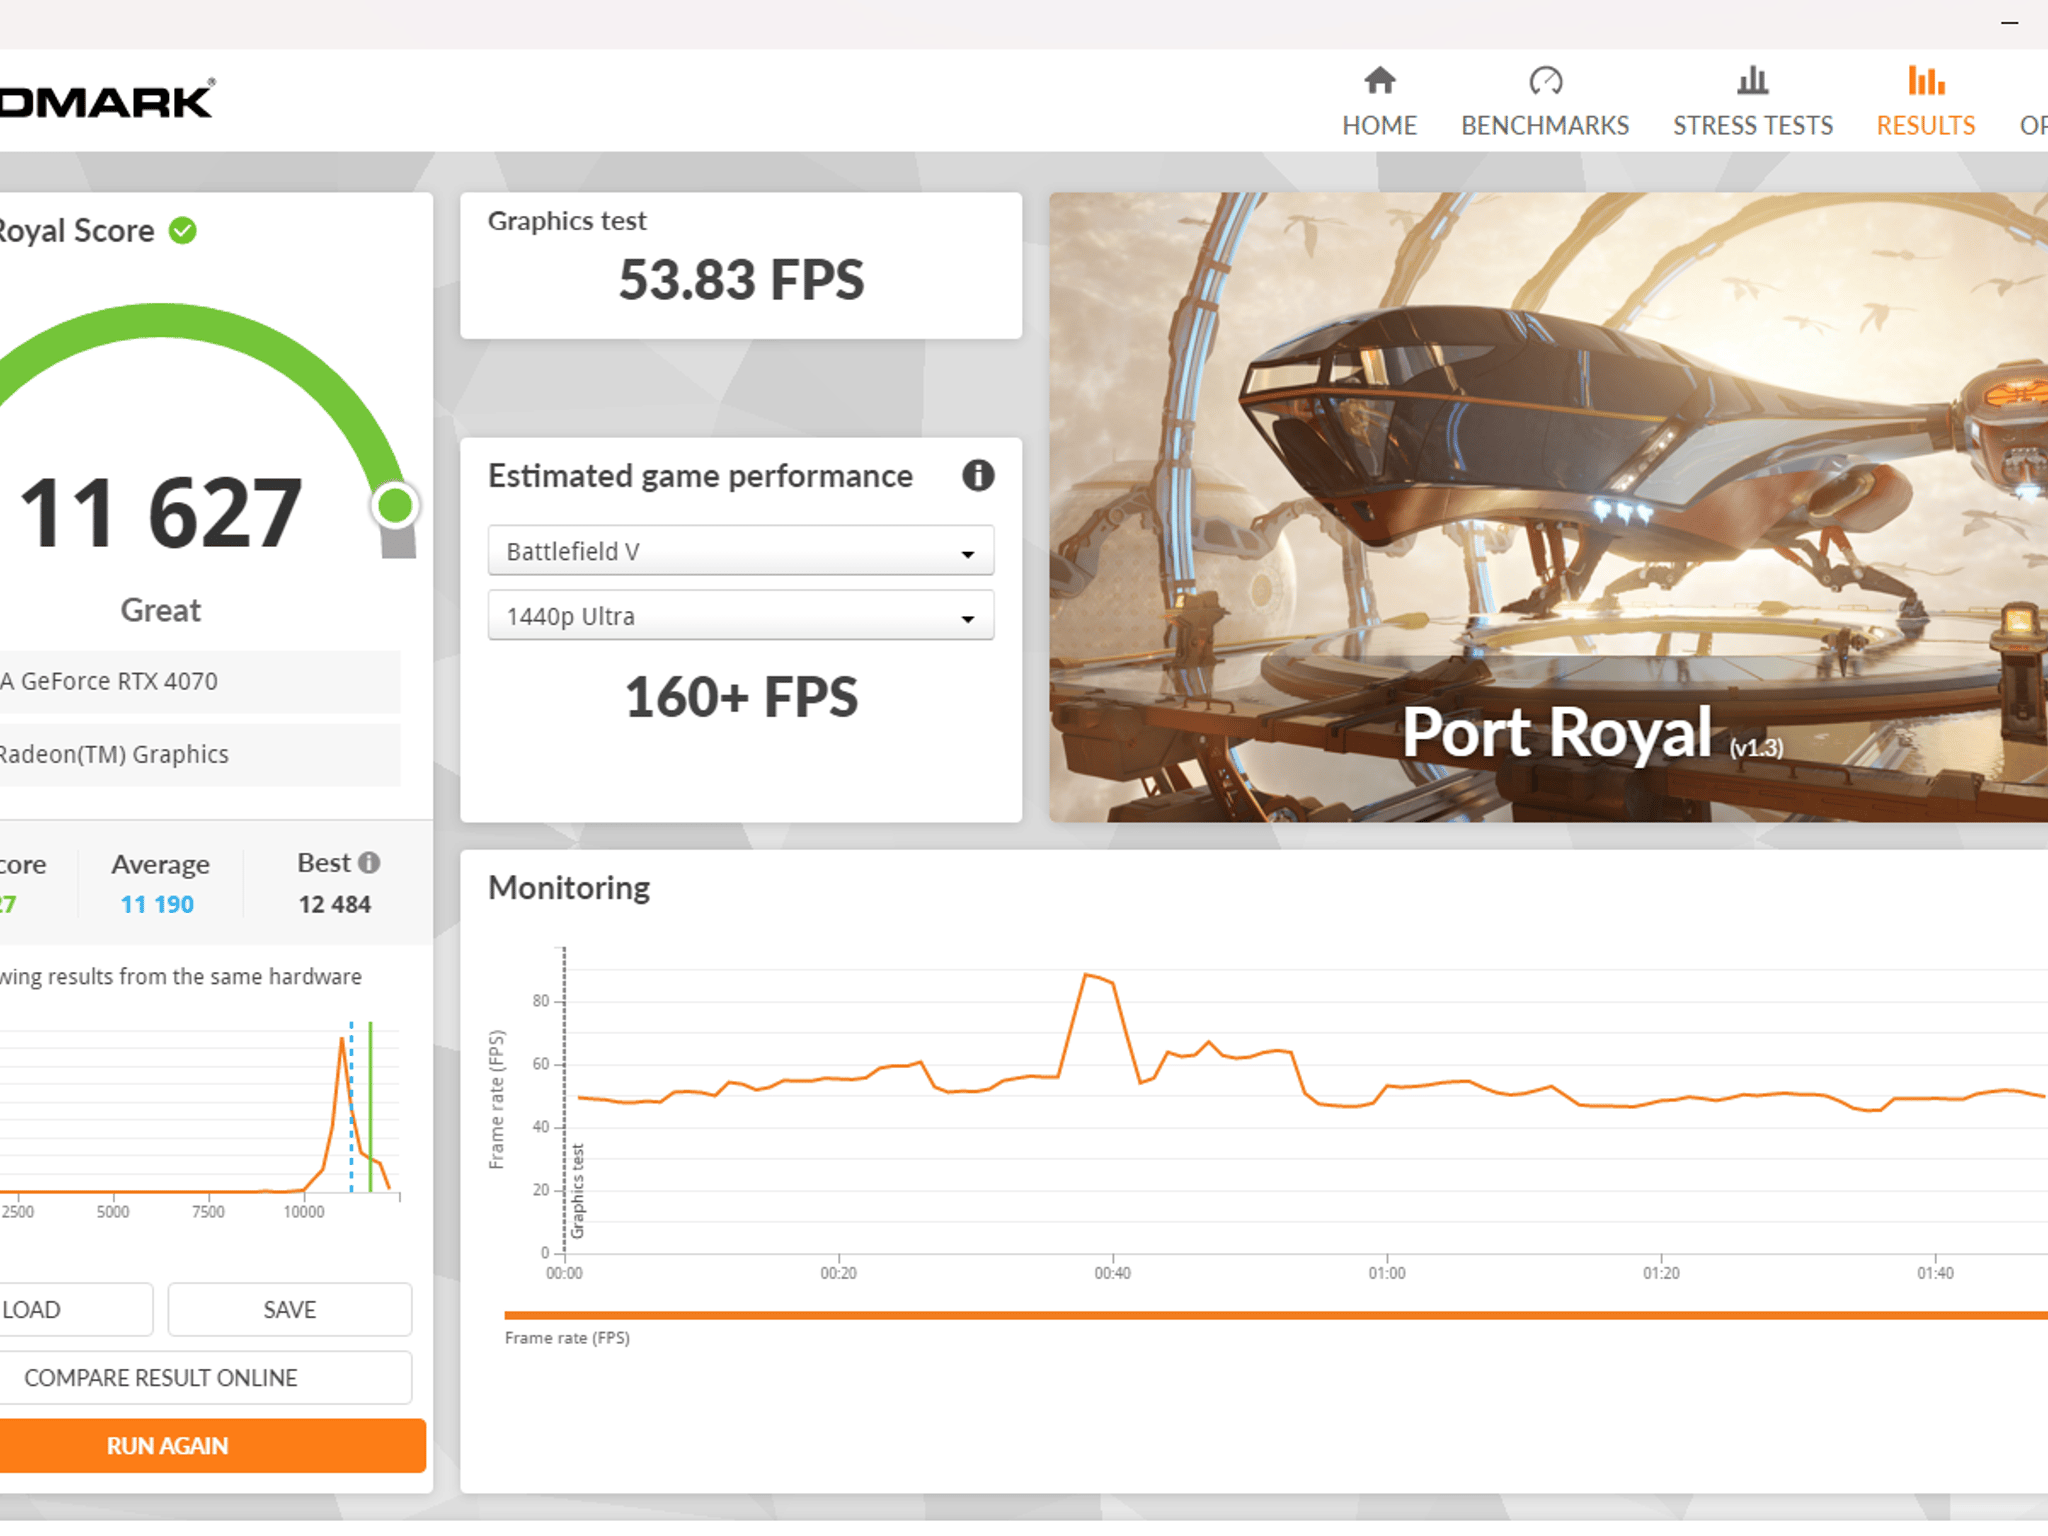This screenshot has width=2048, height=1536.
Task: Click the house Home icon
Action: 1380,80
